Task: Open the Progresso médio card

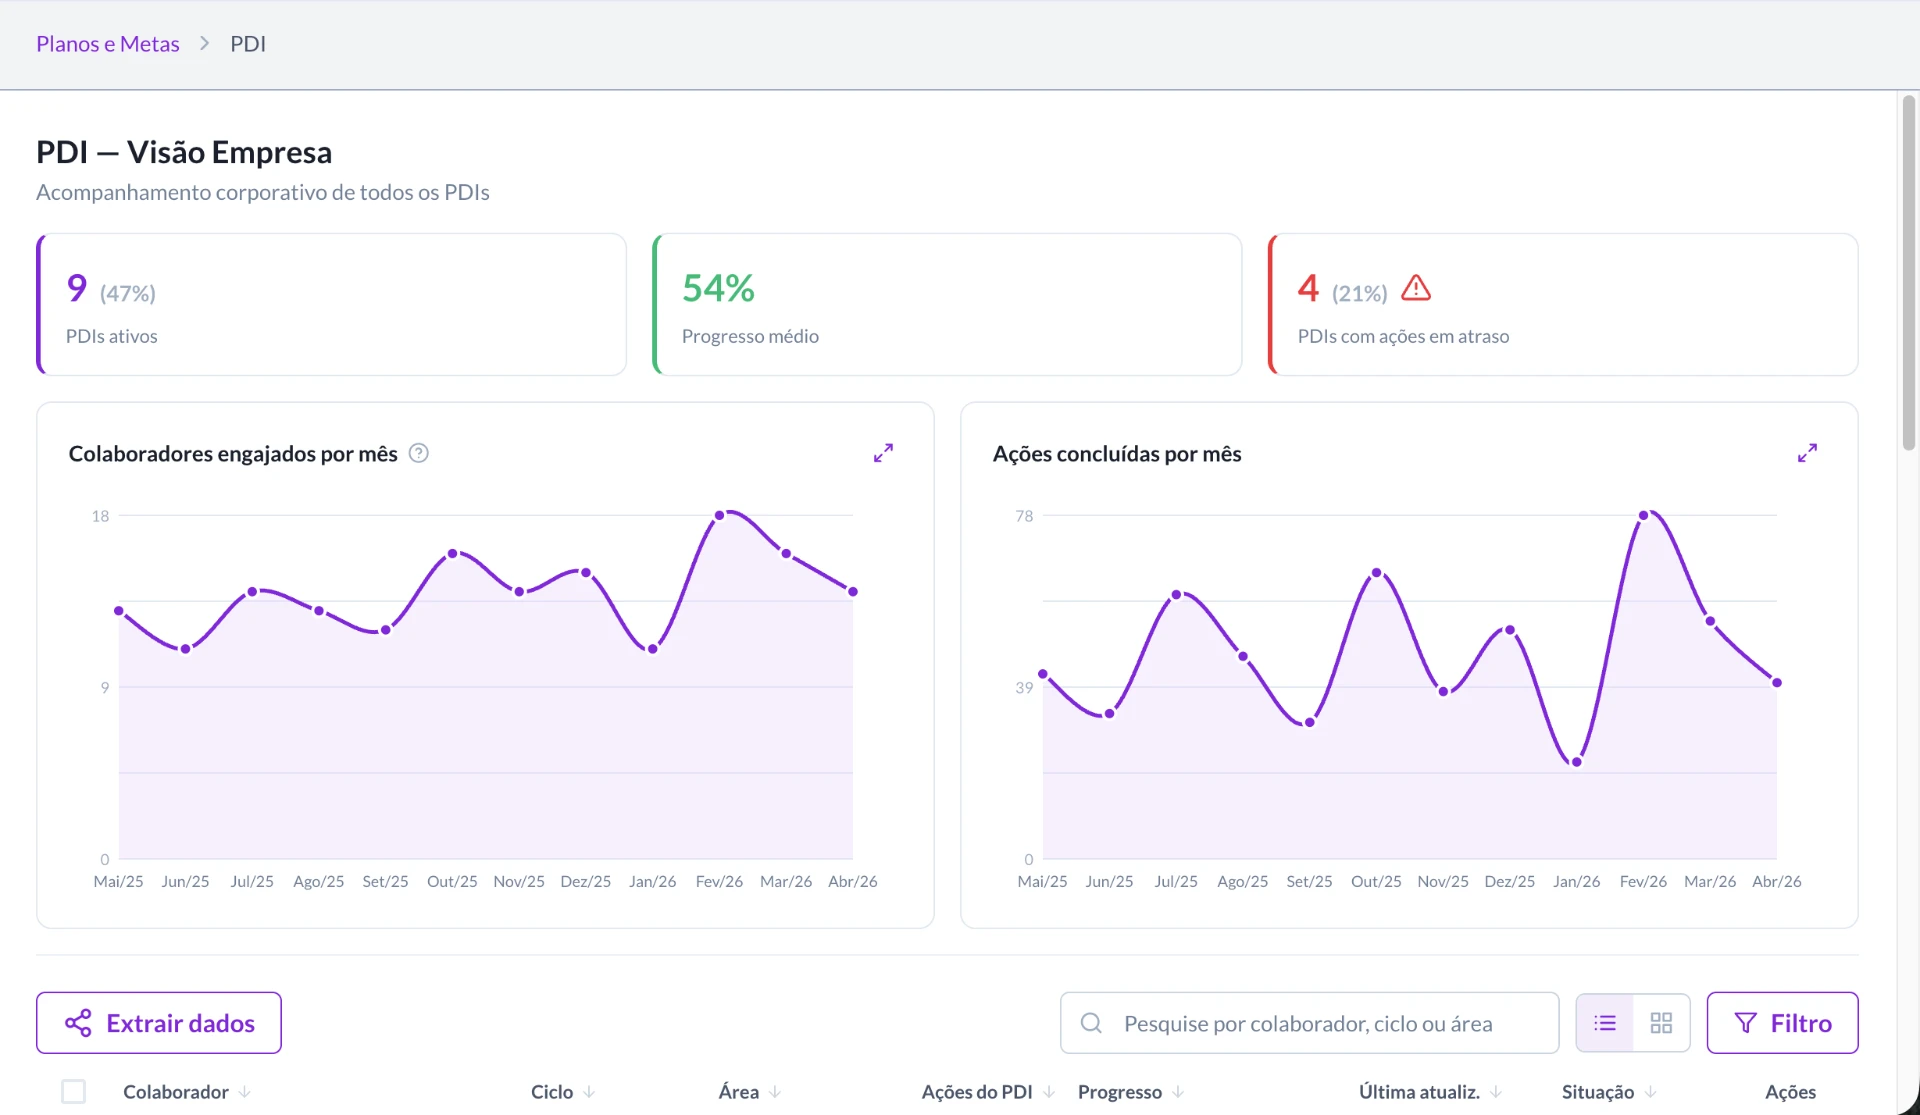Action: 947,305
